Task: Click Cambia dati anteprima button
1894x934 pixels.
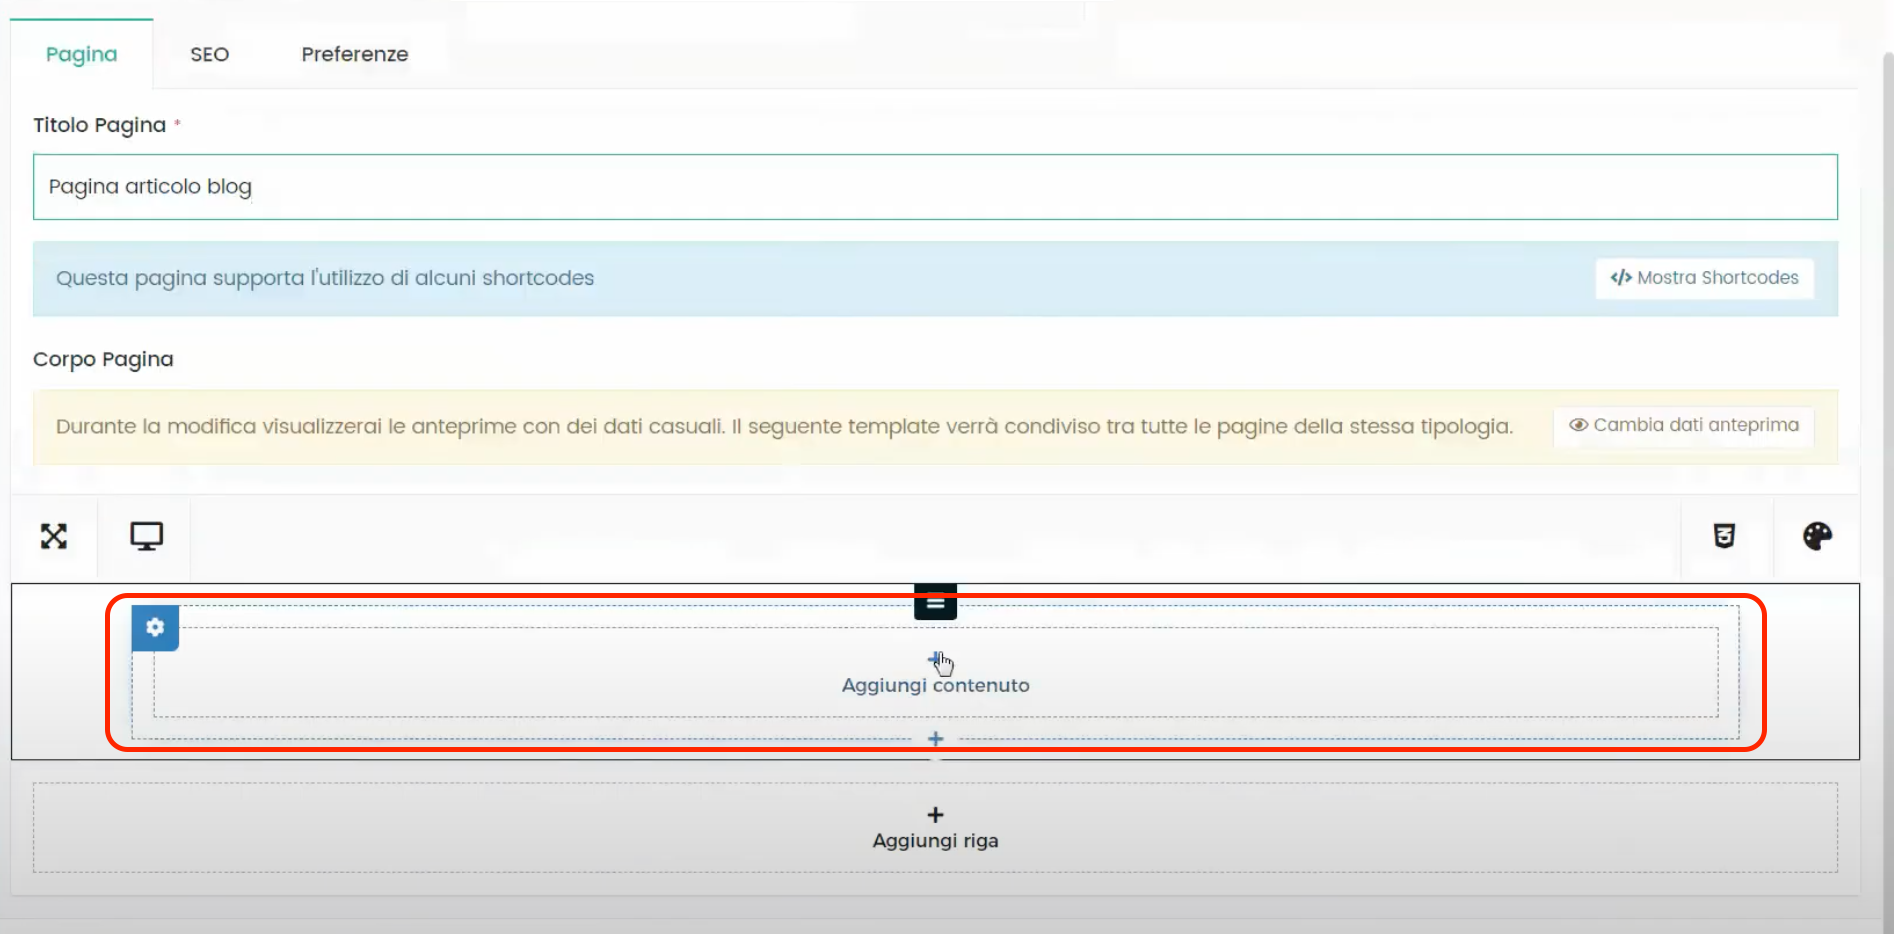Action: click(1684, 425)
